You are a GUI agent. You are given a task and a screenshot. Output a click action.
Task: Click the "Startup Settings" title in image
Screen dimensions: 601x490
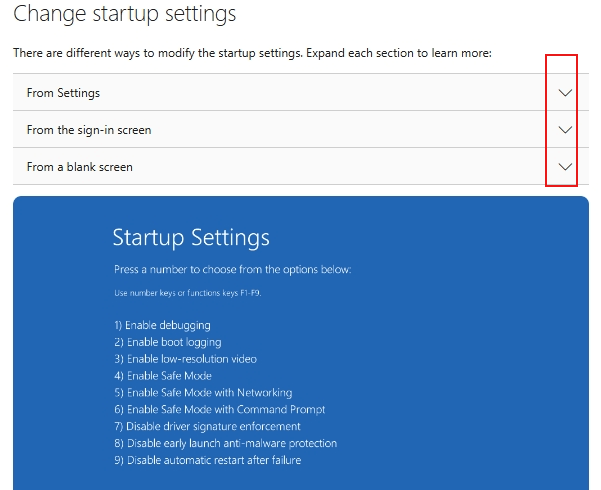tap(191, 238)
